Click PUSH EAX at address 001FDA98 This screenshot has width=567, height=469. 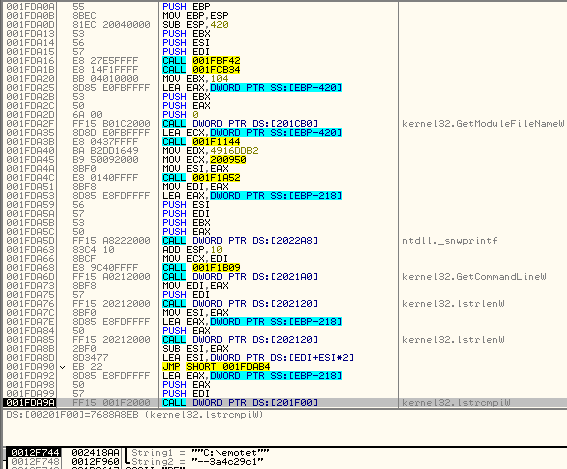point(186,385)
